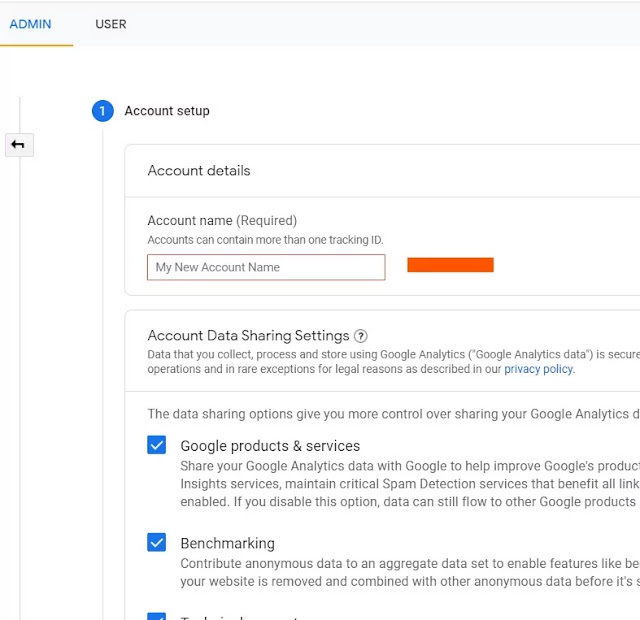Click the step 1 circle icon
Image resolution: width=640 pixels, height=620 pixels.
tap(103, 111)
